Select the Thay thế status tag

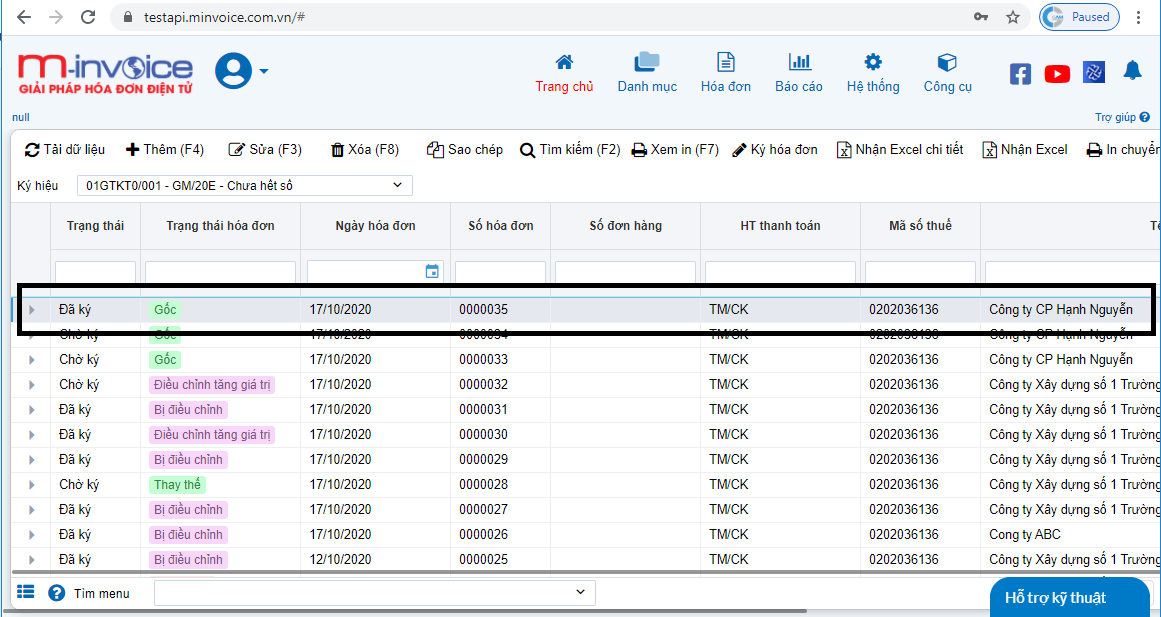(177, 485)
